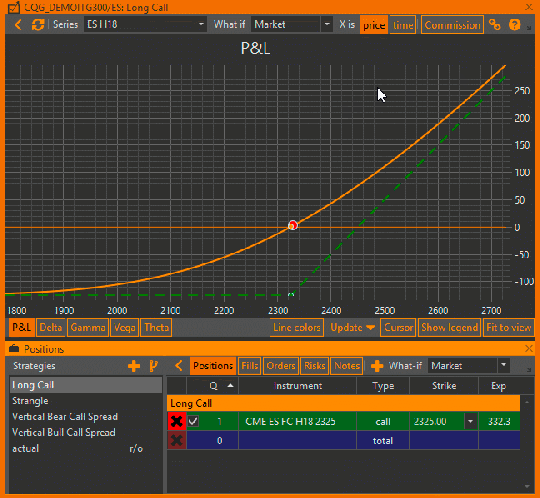Screen dimensions: 540x498
Task: Click the Fit to view button
Action: pyautogui.click(x=509, y=327)
